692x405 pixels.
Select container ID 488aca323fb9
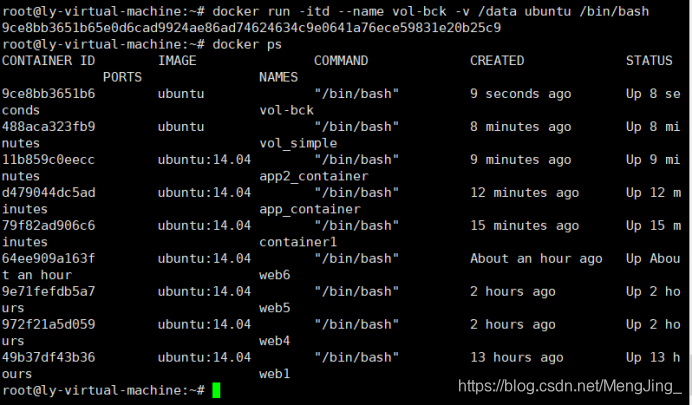49,127
